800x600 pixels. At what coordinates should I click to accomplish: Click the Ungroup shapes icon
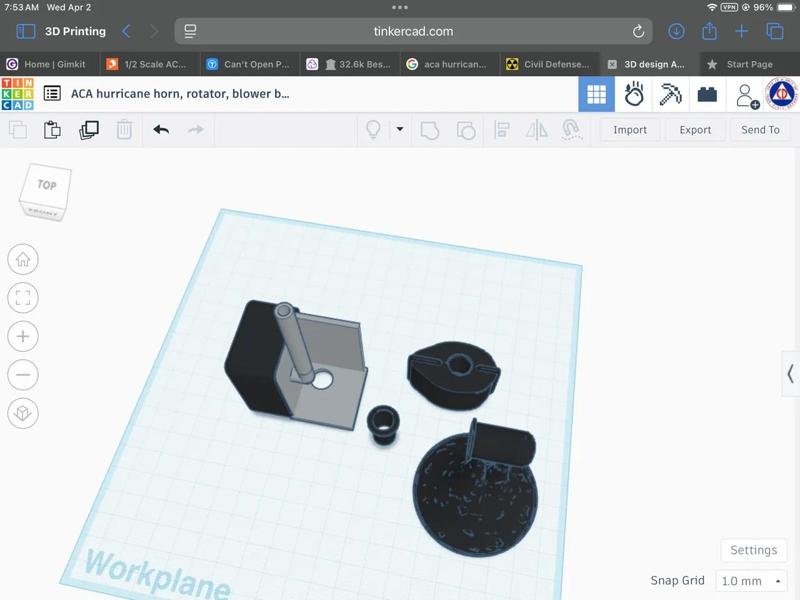(x=466, y=131)
